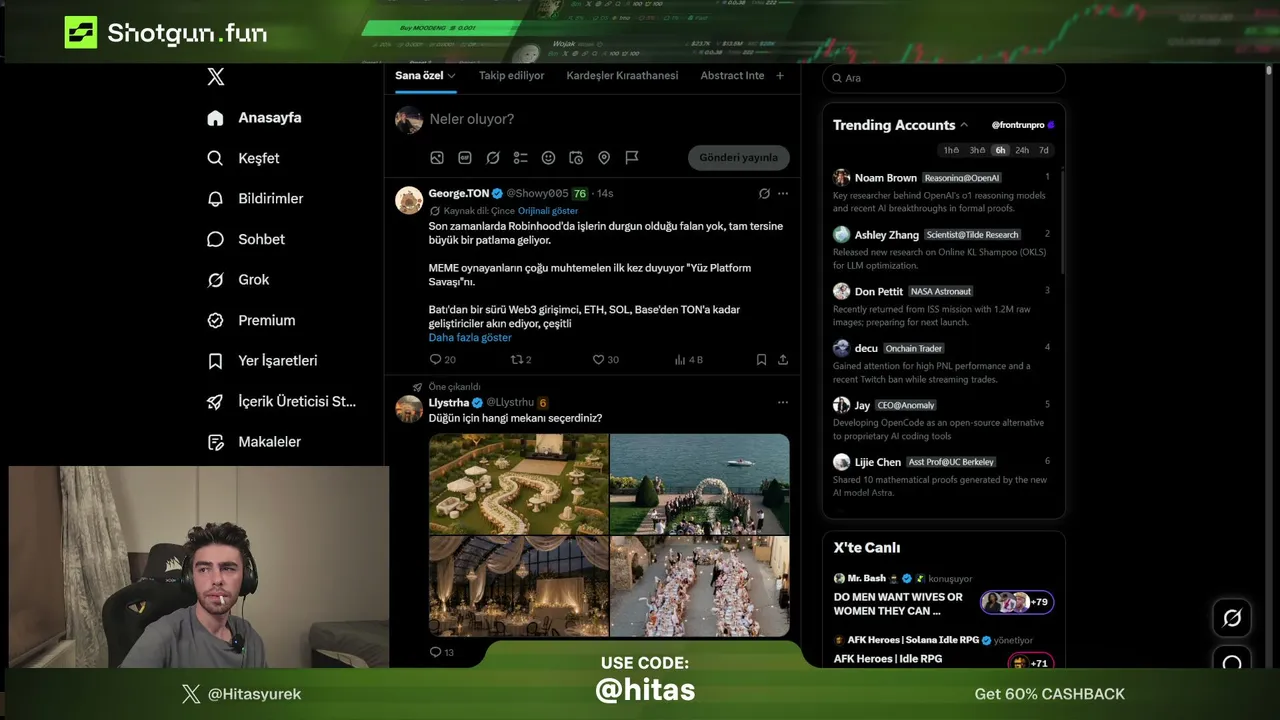Open Yer İşaretleri bookmarks
Image resolution: width=1280 pixels, height=720 pixels.
point(261,361)
